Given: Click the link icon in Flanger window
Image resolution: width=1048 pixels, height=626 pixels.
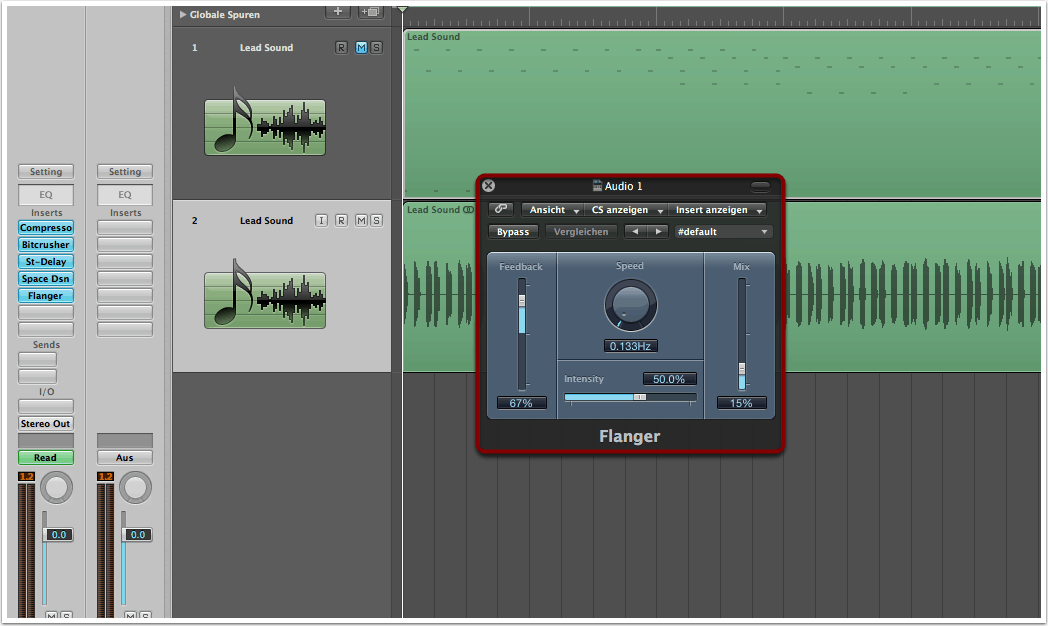Looking at the screenshot, I should [x=500, y=209].
